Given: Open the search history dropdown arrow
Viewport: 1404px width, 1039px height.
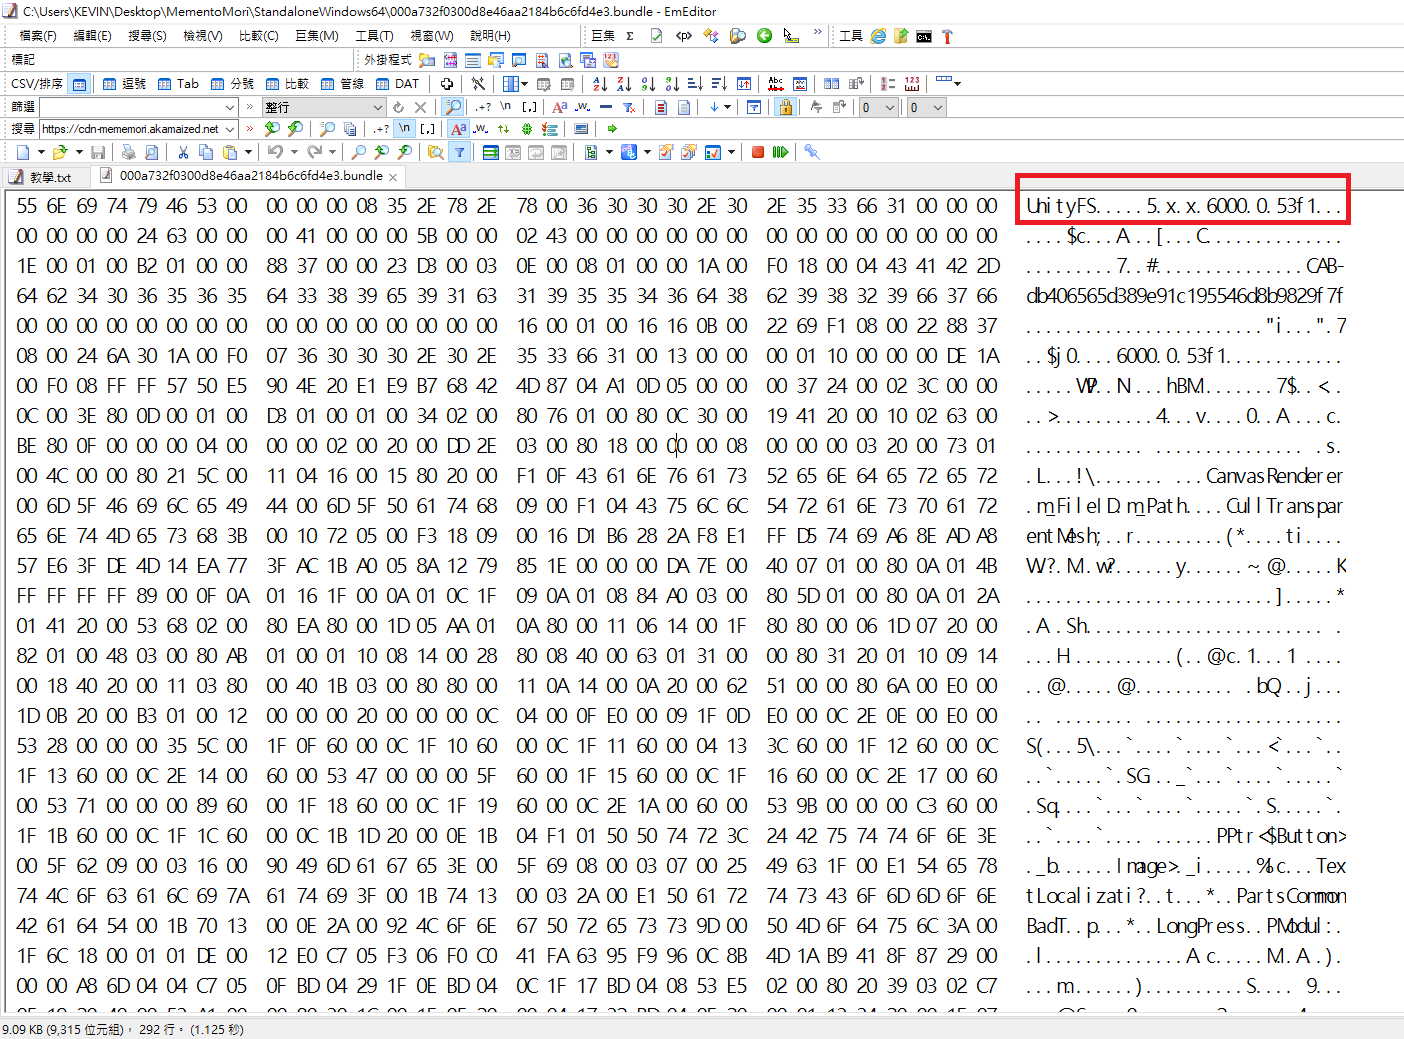Looking at the screenshot, I should [x=230, y=129].
